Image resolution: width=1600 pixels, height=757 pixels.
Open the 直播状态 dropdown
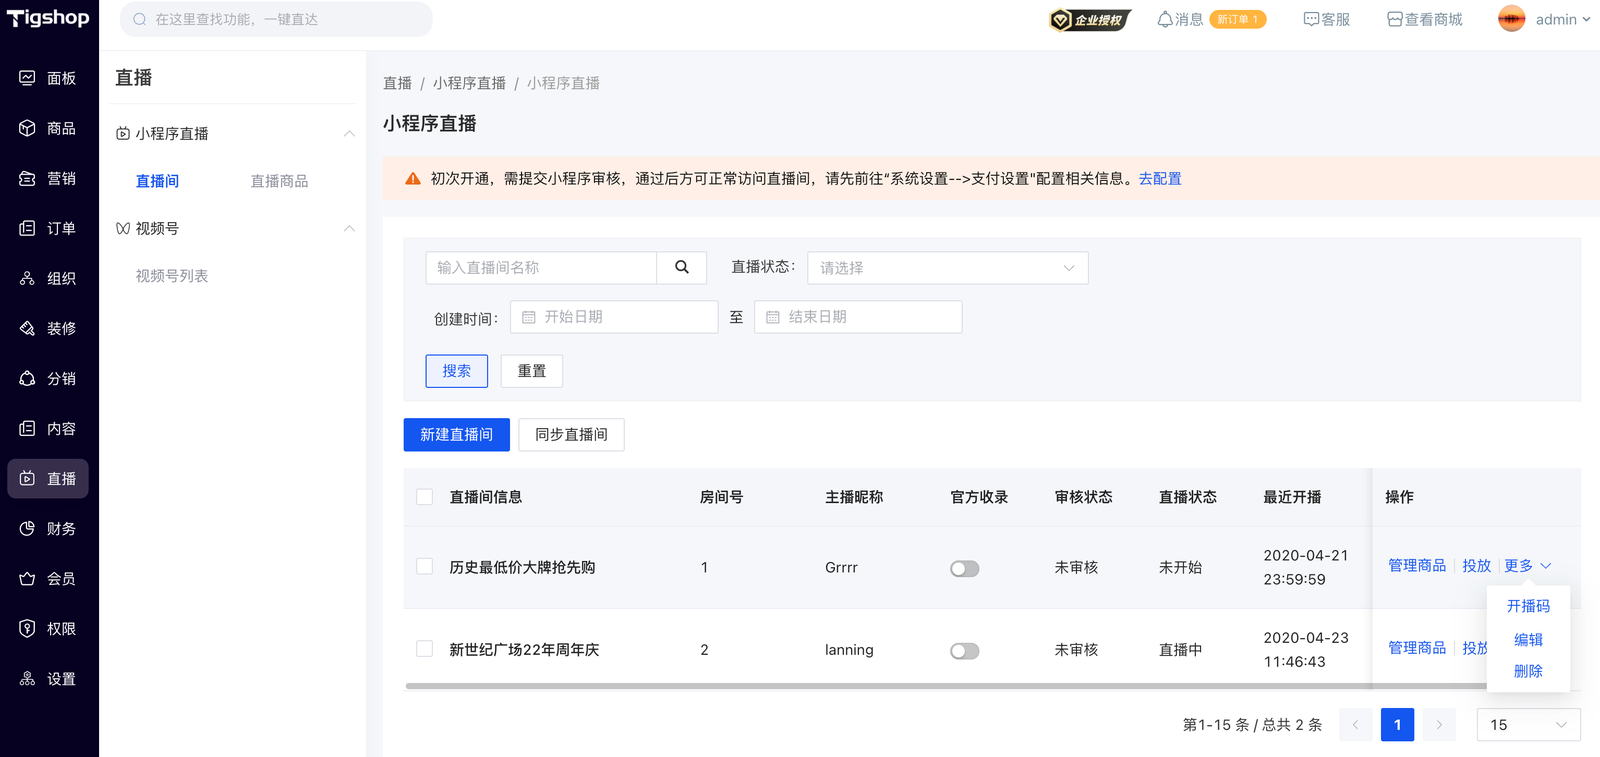point(947,268)
